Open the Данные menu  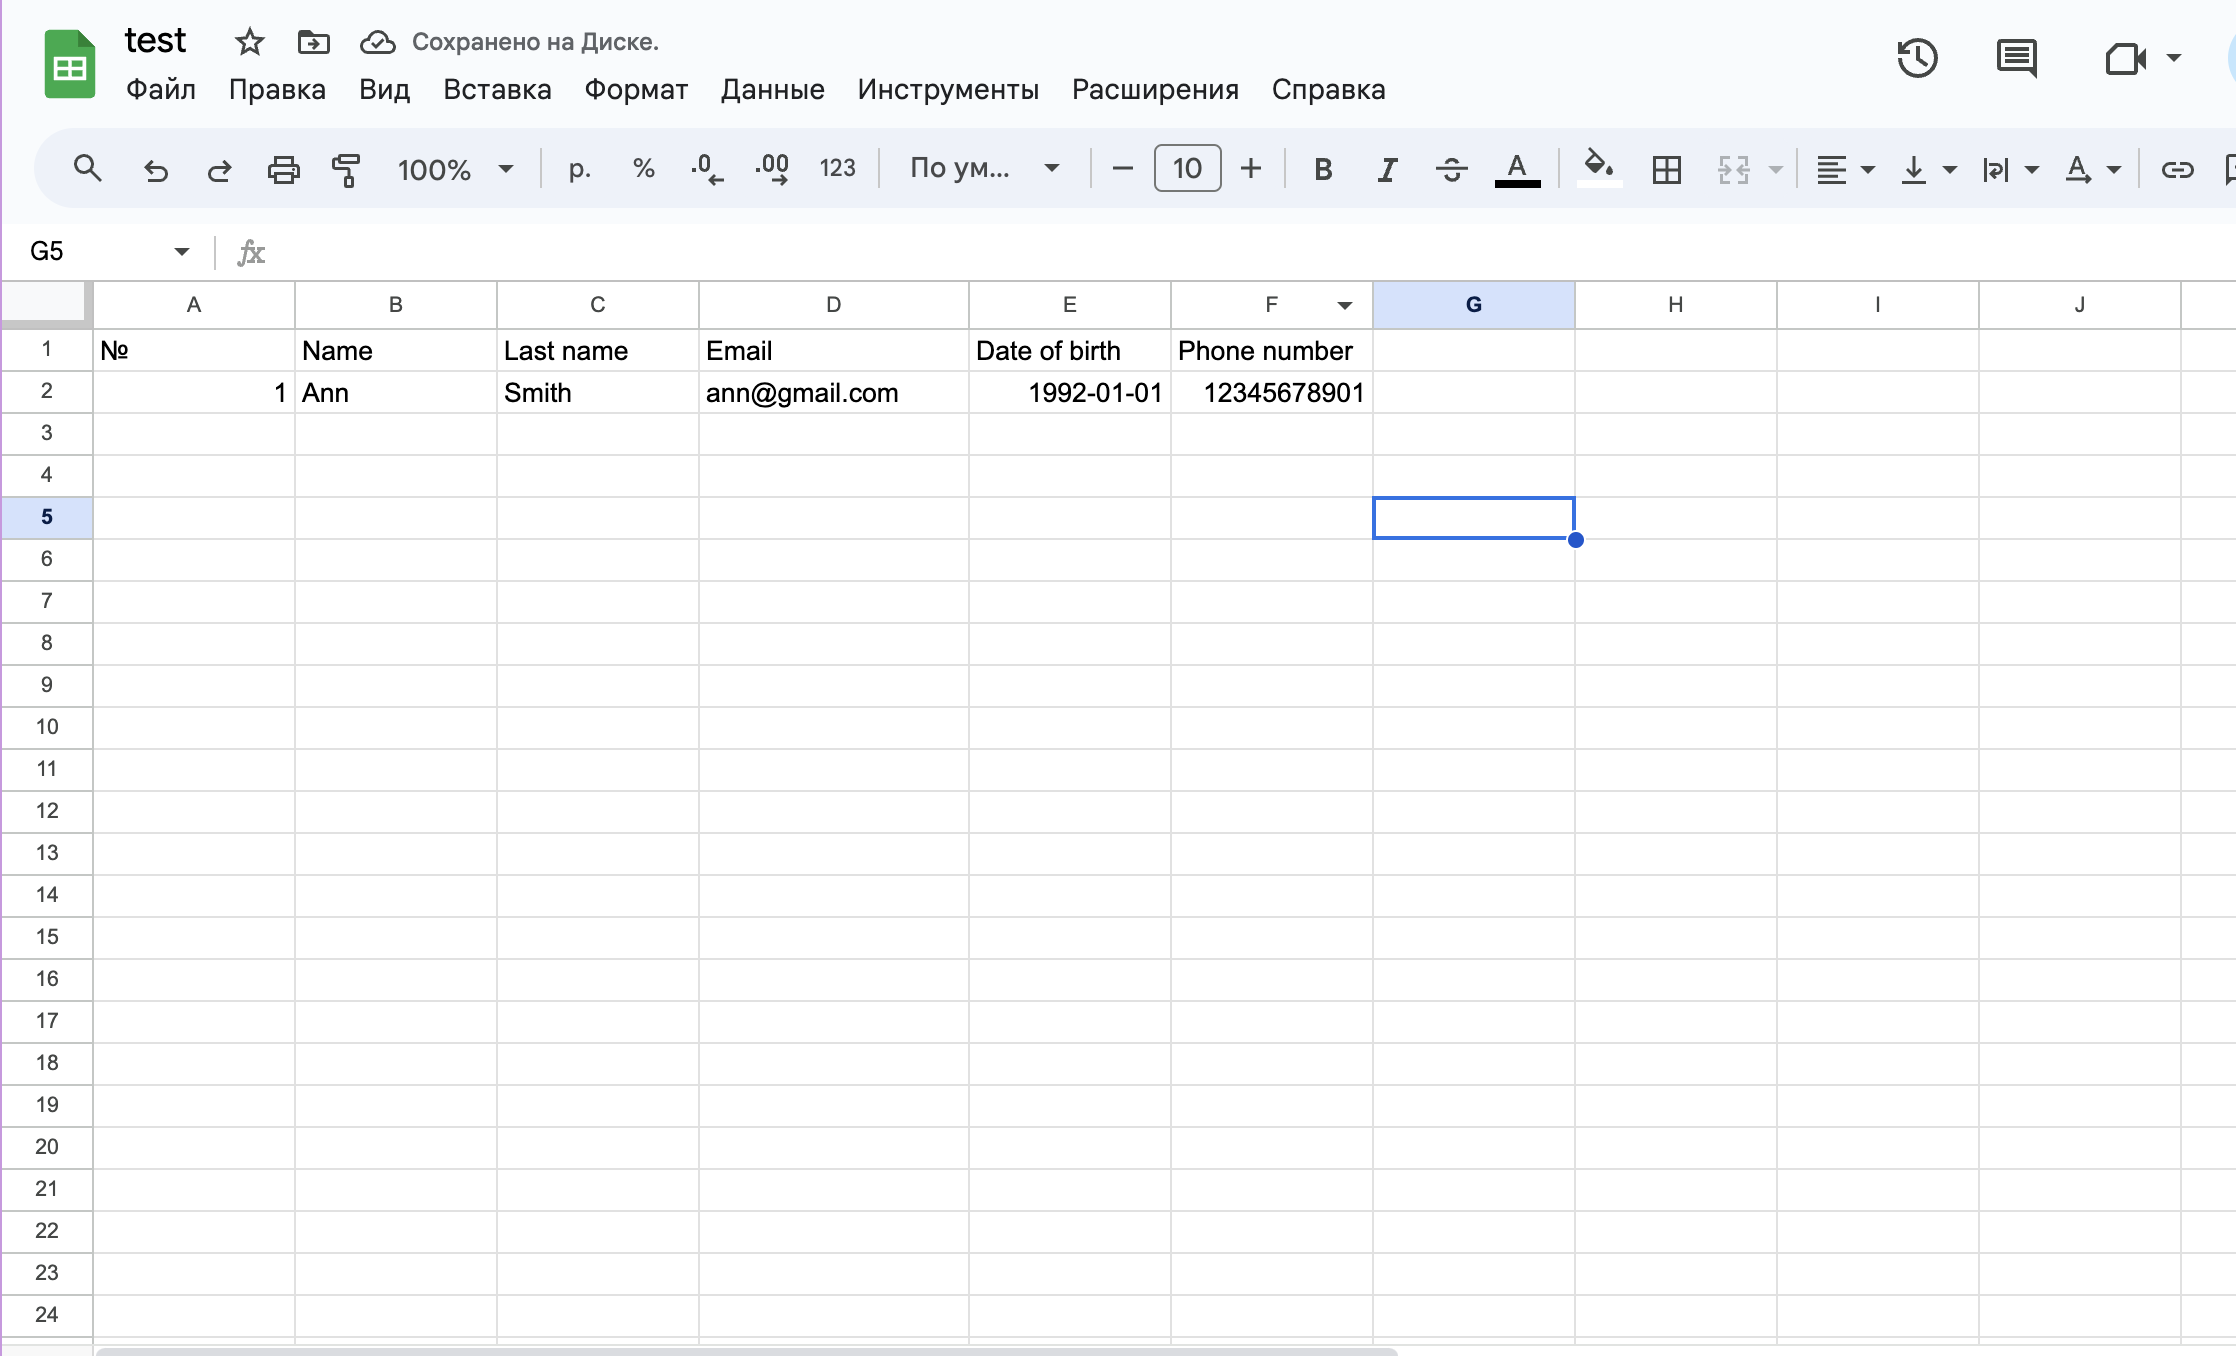pyautogui.click(x=772, y=90)
